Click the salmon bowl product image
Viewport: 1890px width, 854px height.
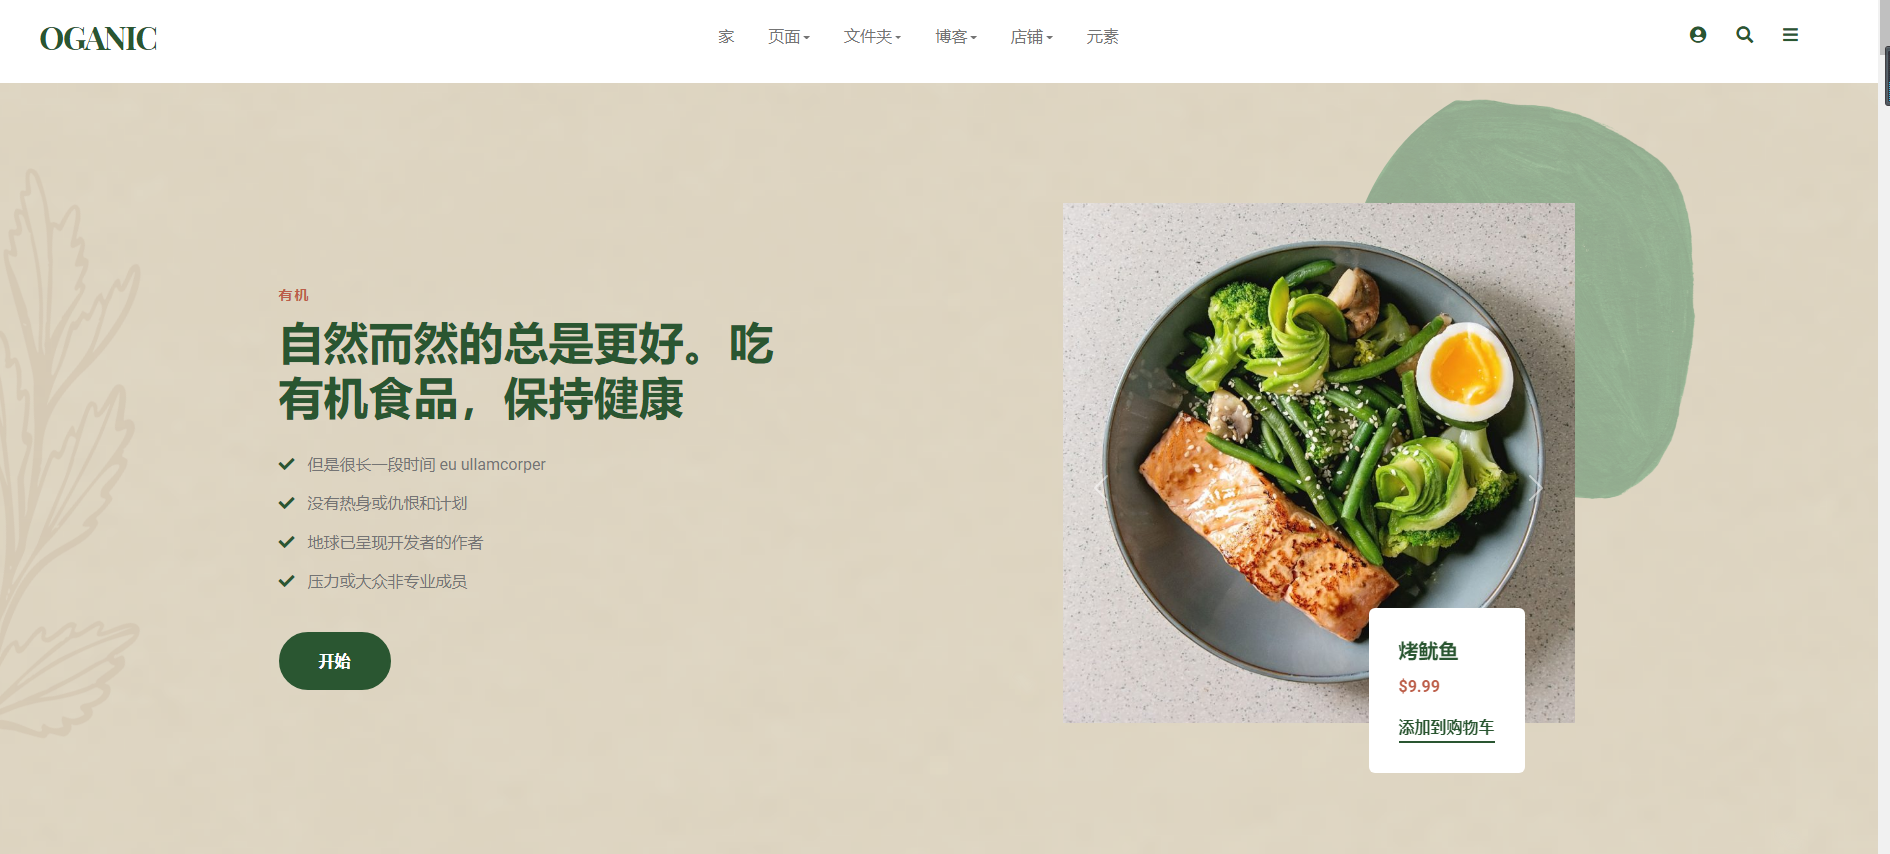1318,462
